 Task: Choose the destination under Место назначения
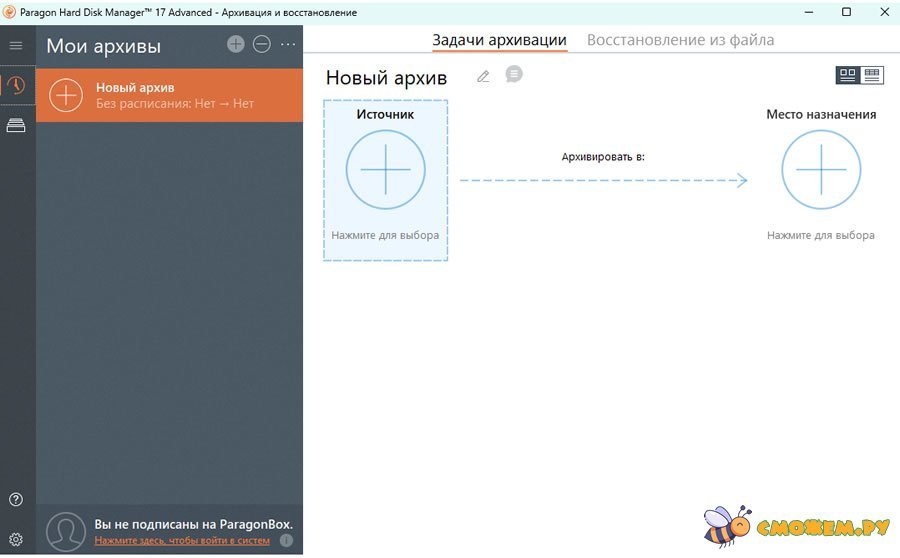tap(821, 170)
